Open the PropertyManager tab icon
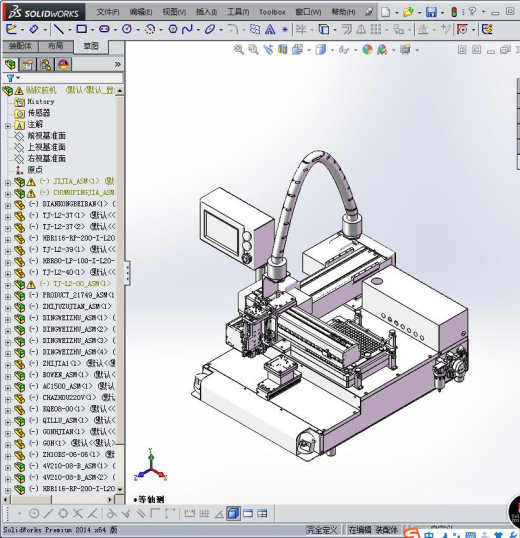The height and width of the screenshot is (538, 520). [x=28, y=65]
